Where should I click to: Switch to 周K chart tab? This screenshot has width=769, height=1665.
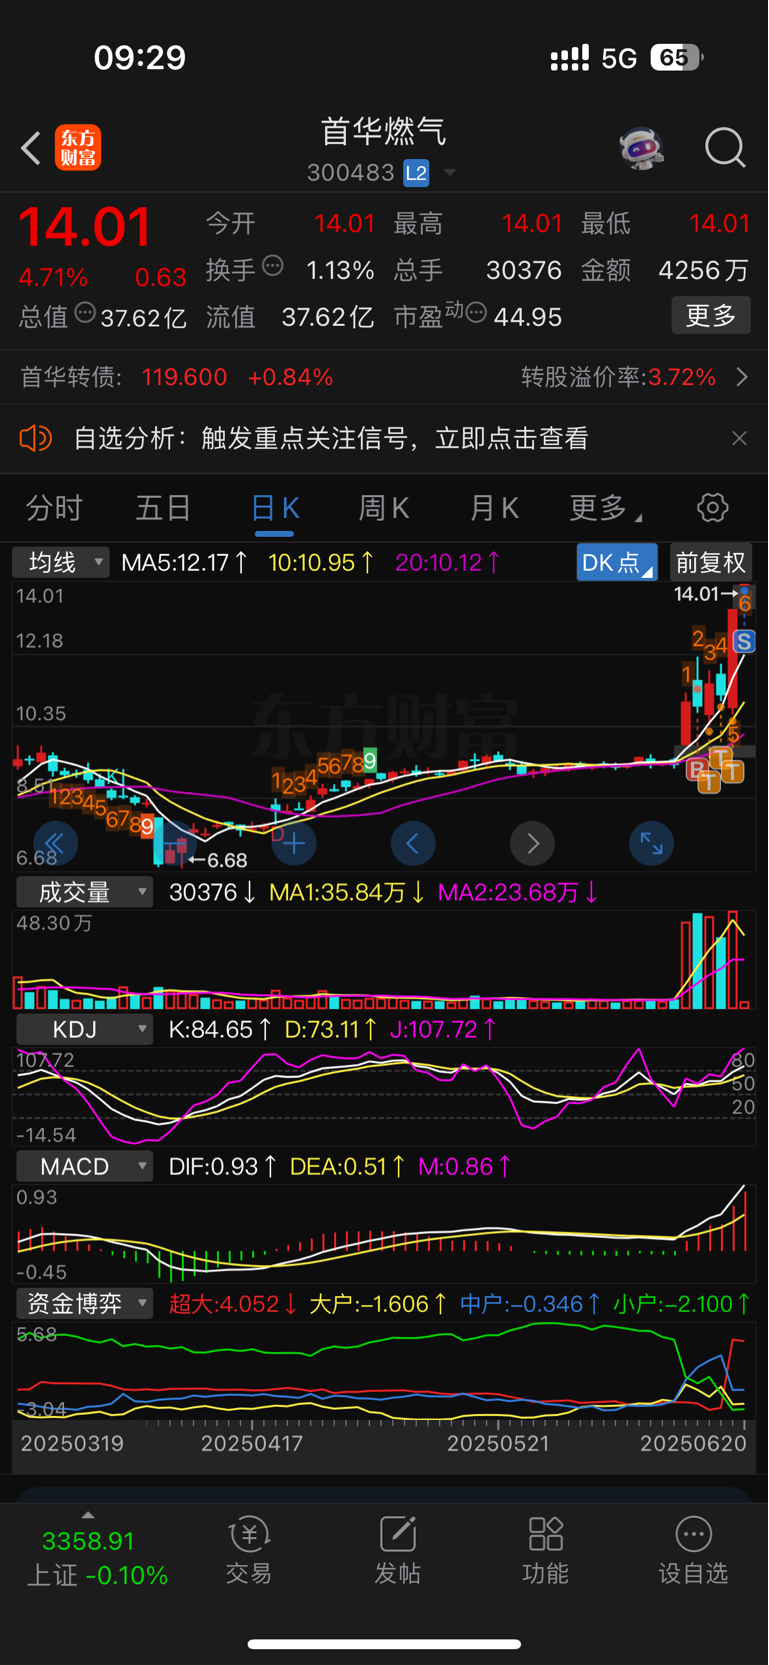tap(384, 508)
